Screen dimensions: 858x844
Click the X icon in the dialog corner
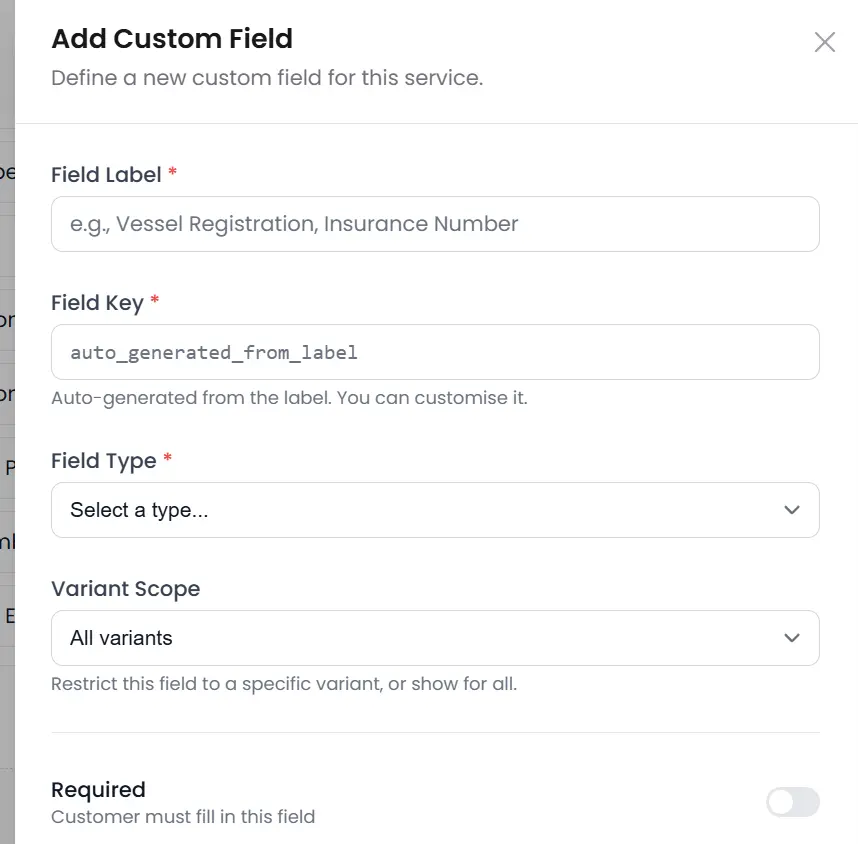click(824, 42)
